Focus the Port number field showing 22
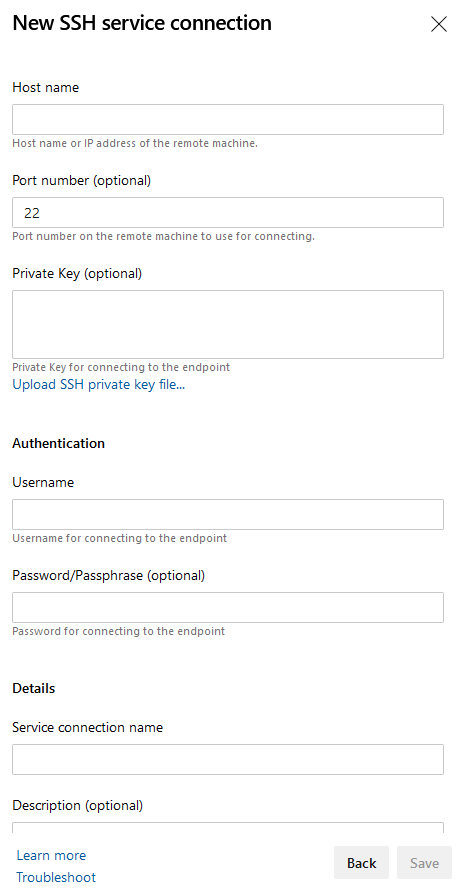460x894 pixels. pyautogui.click(x=228, y=213)
